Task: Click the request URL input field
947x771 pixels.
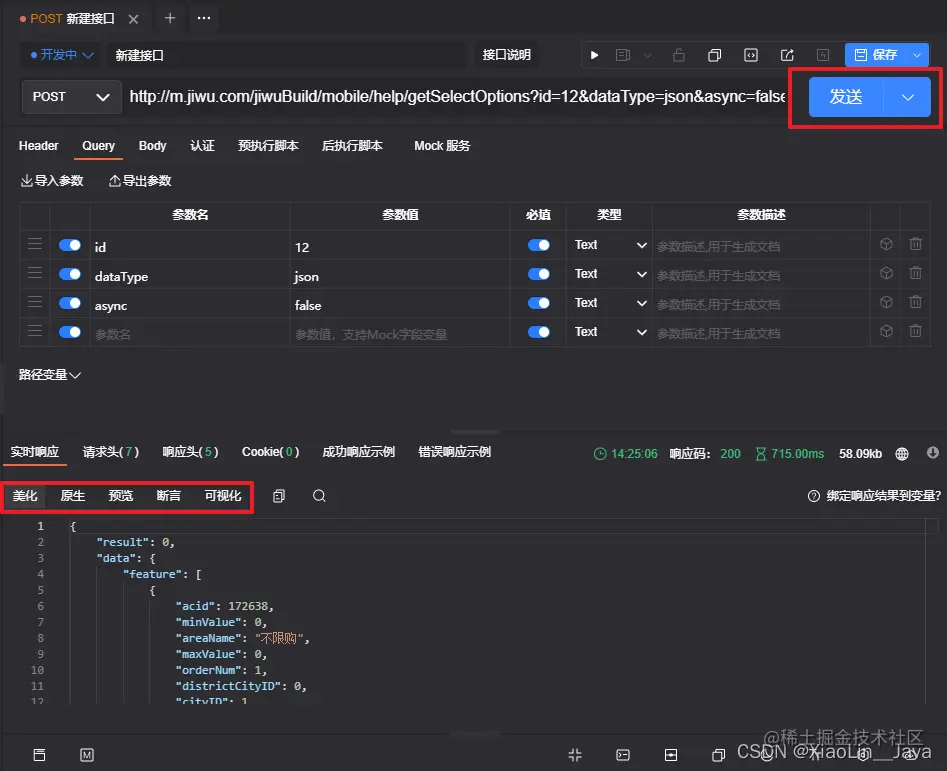Action: [x=457, y=97]
